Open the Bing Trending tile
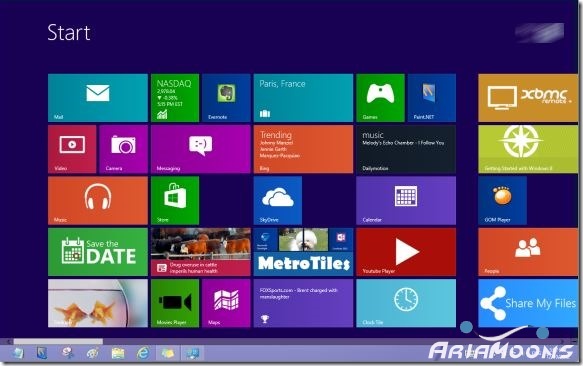583x366 pixels. click(x=303, y=149)
